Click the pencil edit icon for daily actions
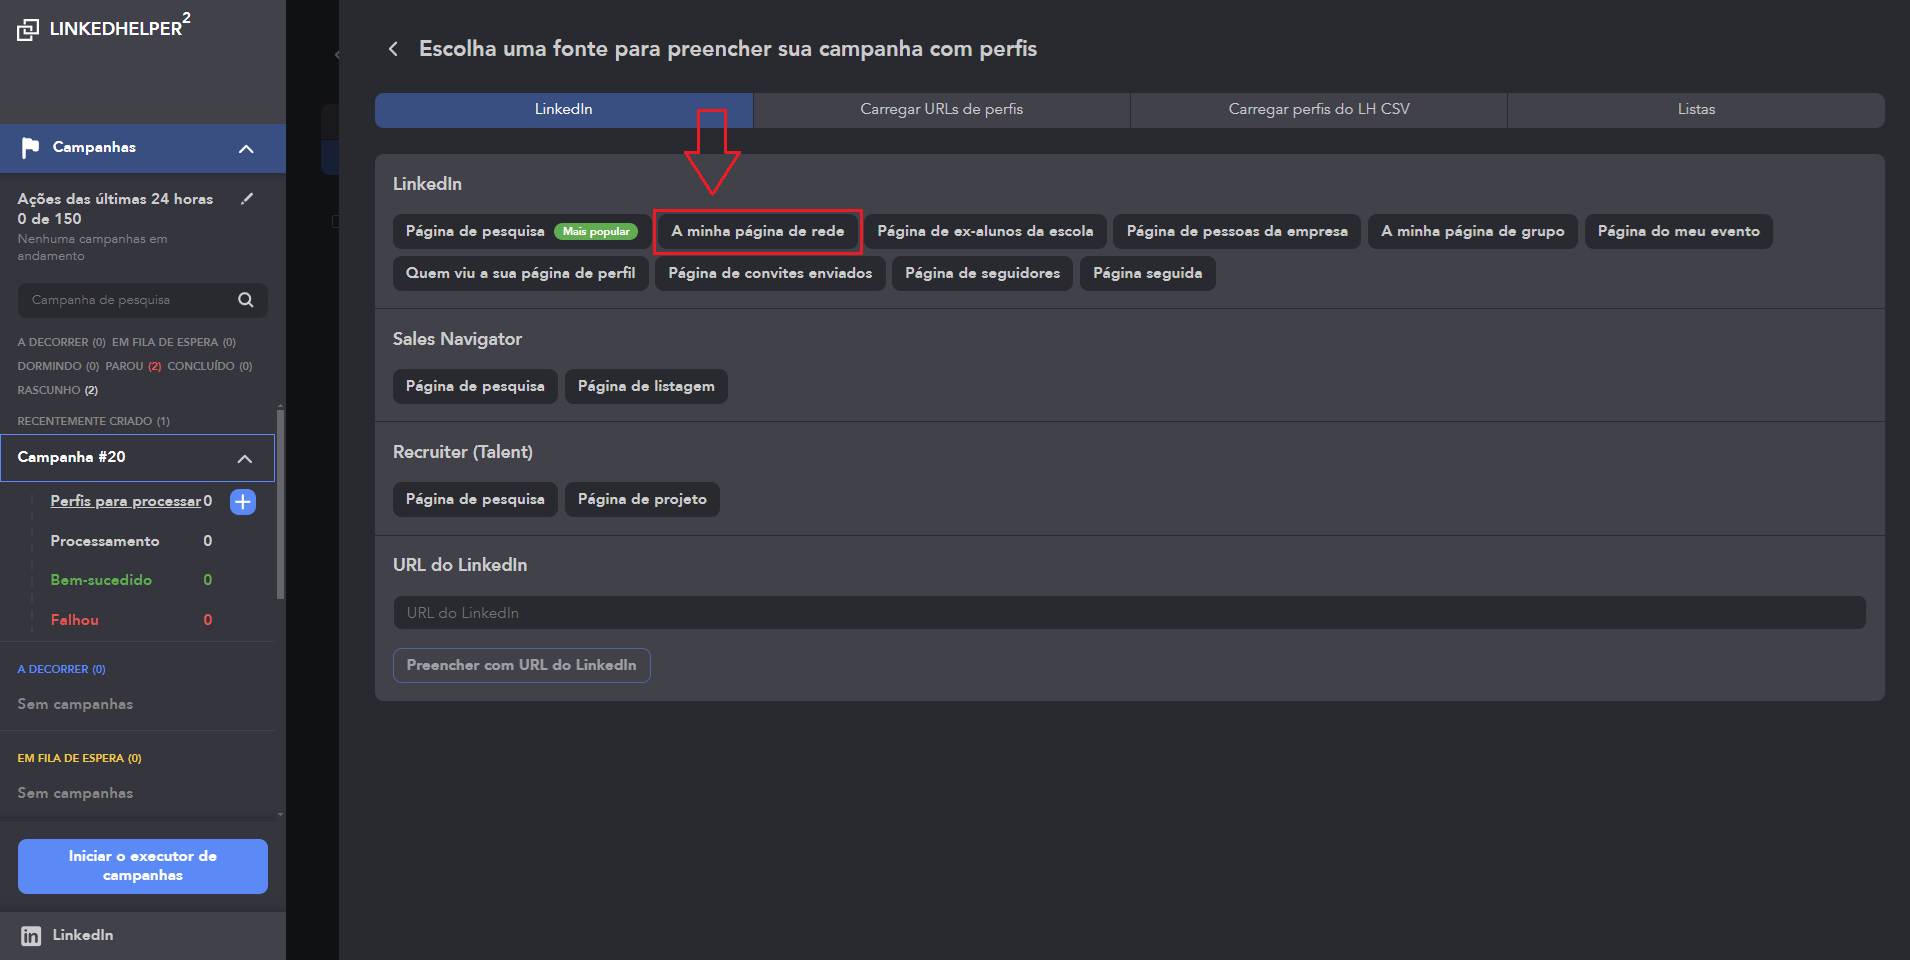Image resolution: width=1910 pixels, height=960 pixels. point(247,199)
